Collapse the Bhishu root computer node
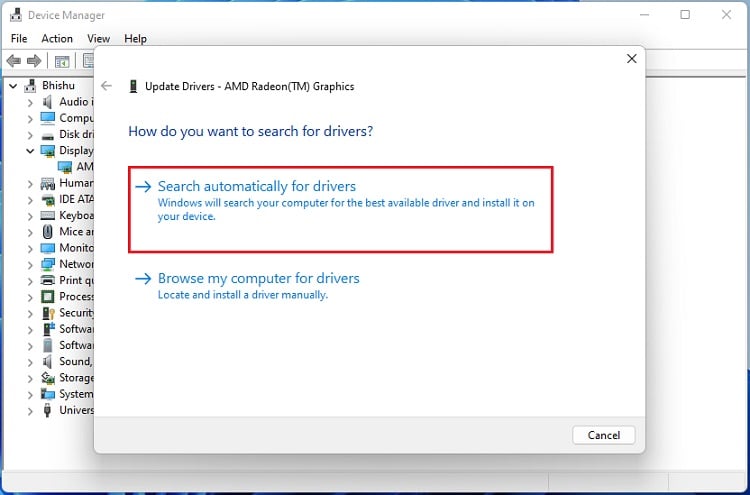750x495 pixels. coord(13,86)
